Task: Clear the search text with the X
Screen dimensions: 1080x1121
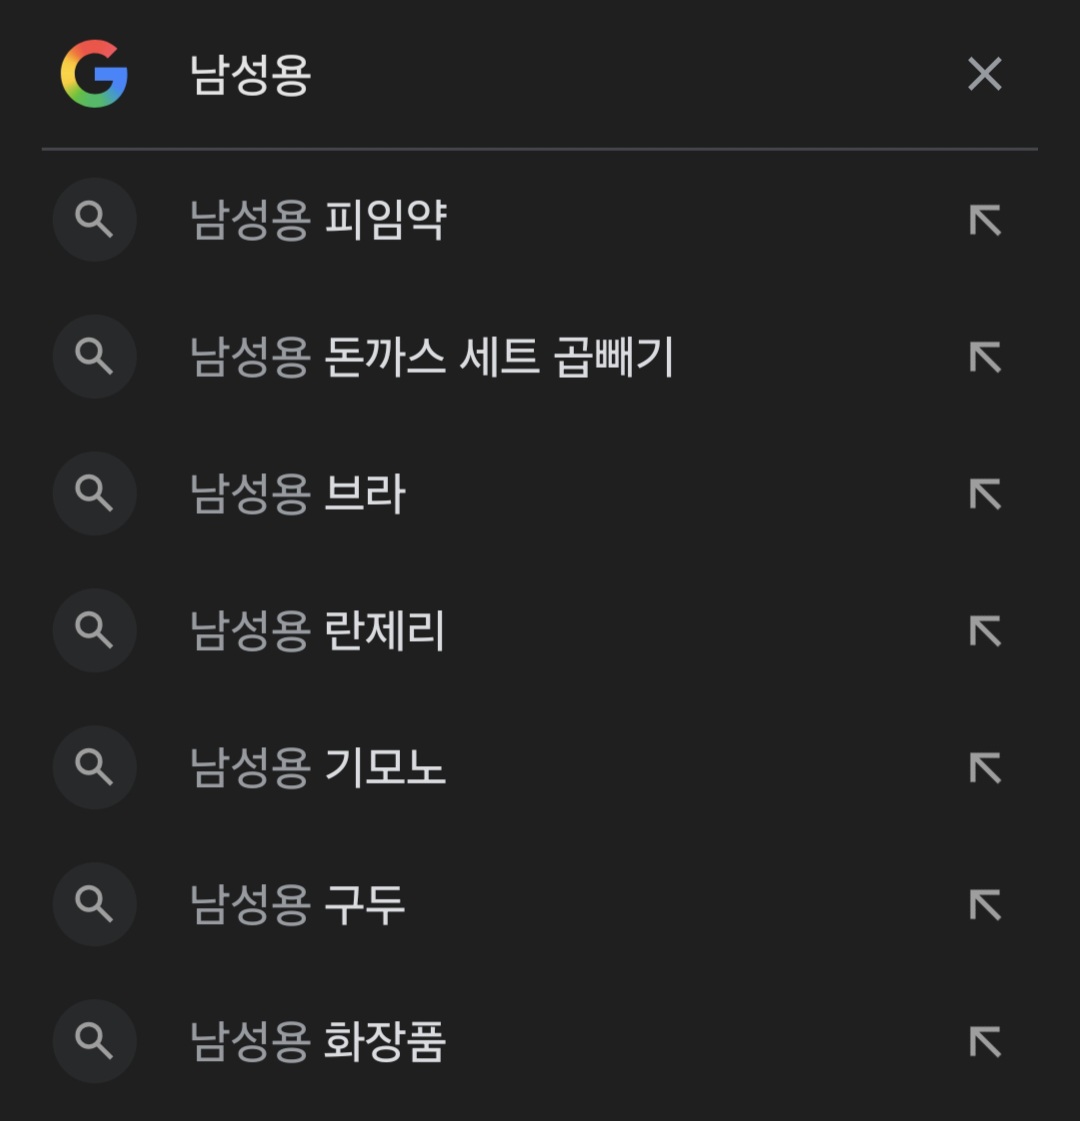Action: 984,74
